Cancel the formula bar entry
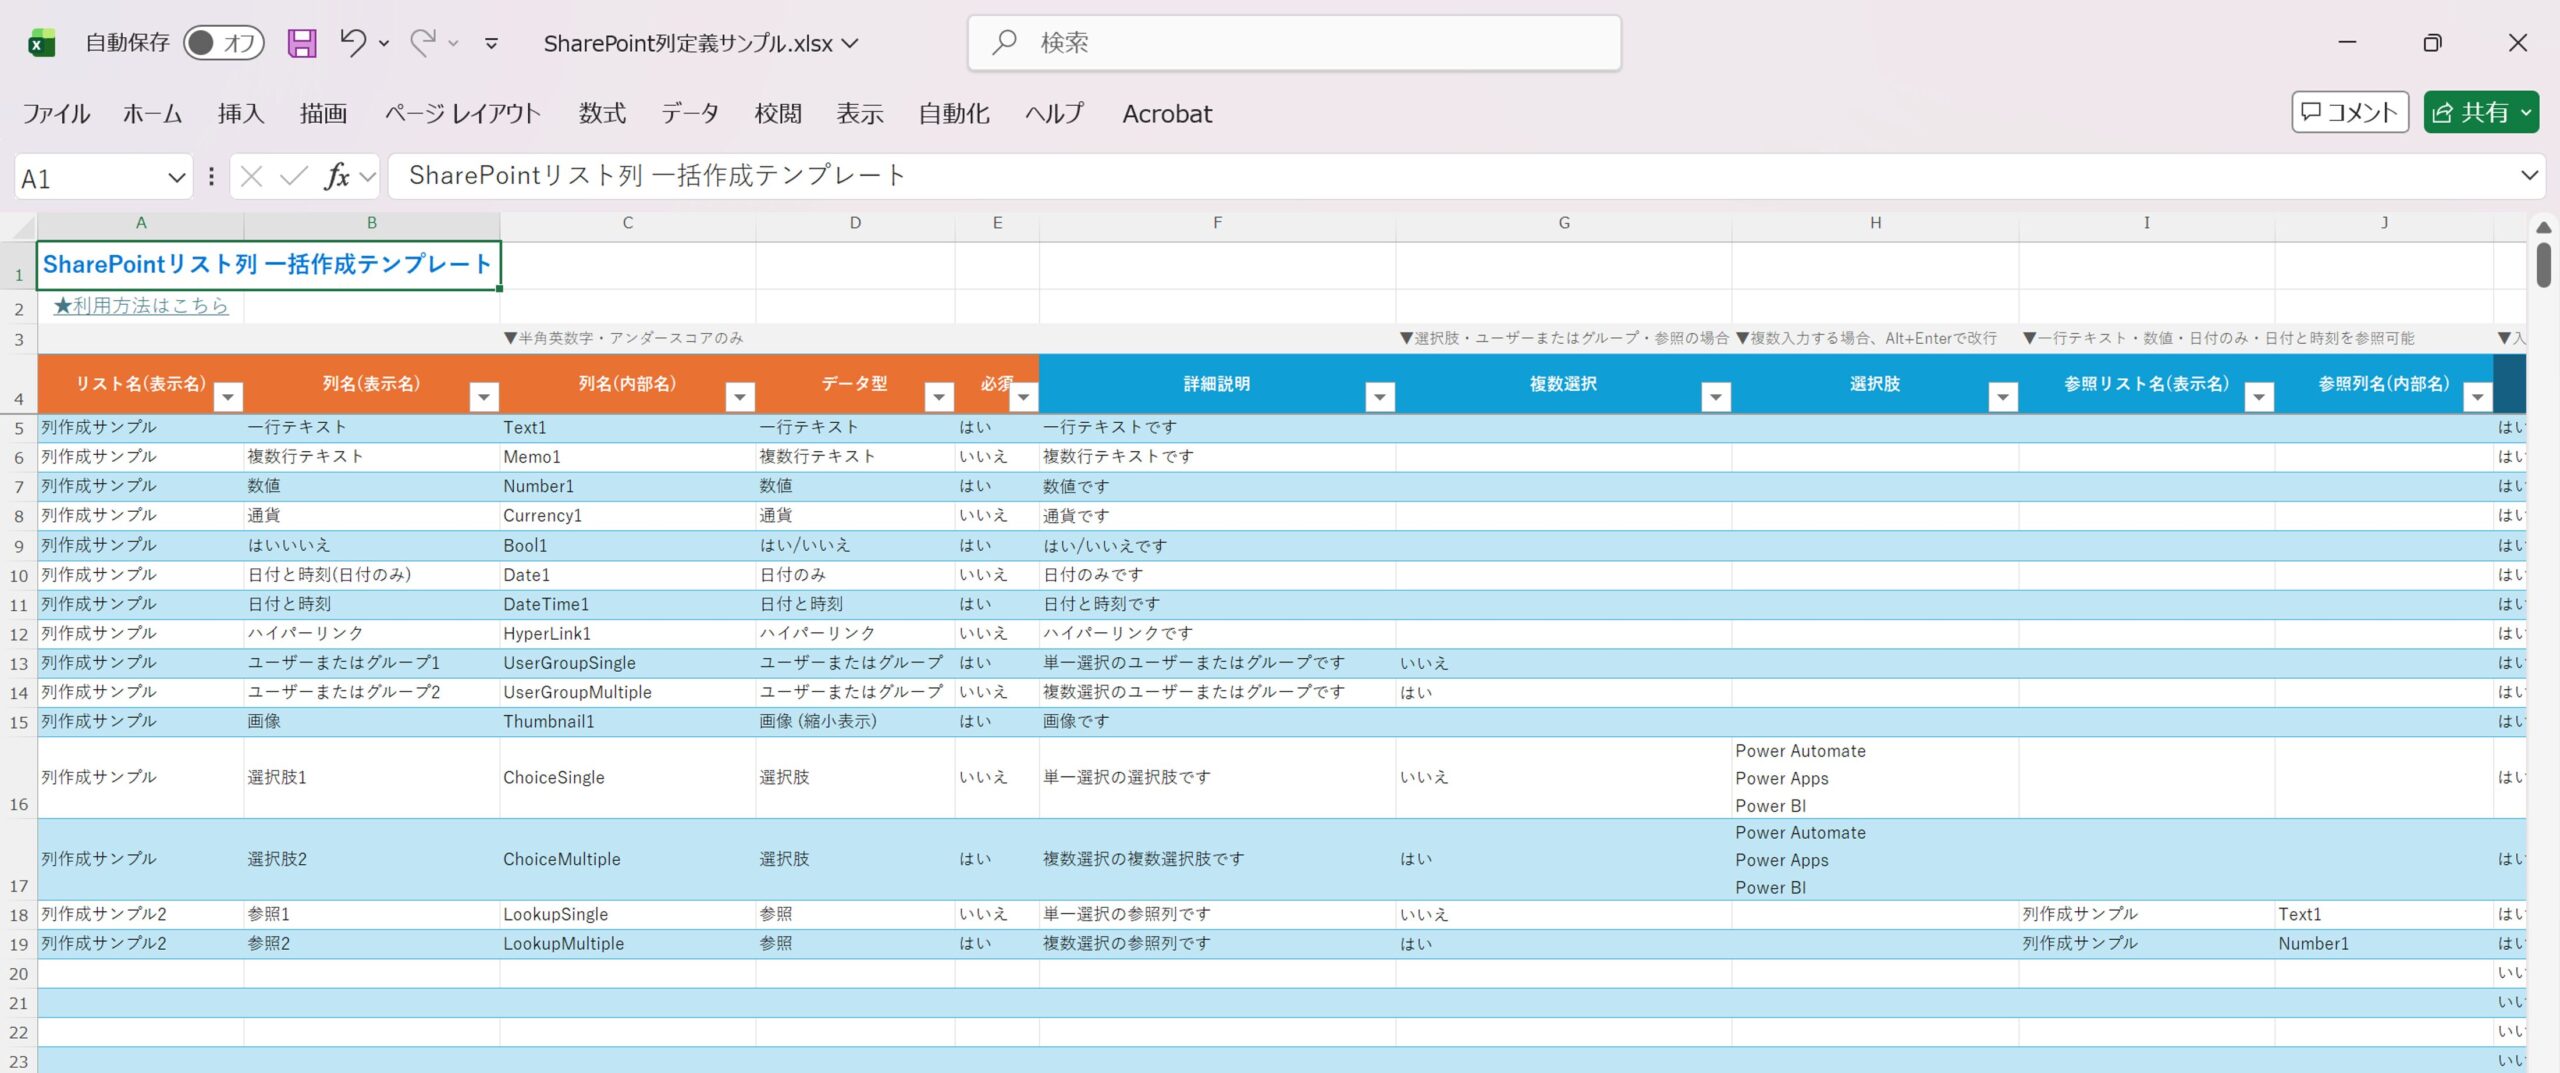This screenshot has width=2560, height=1073. pyautogui.click(x=251, y=177)
